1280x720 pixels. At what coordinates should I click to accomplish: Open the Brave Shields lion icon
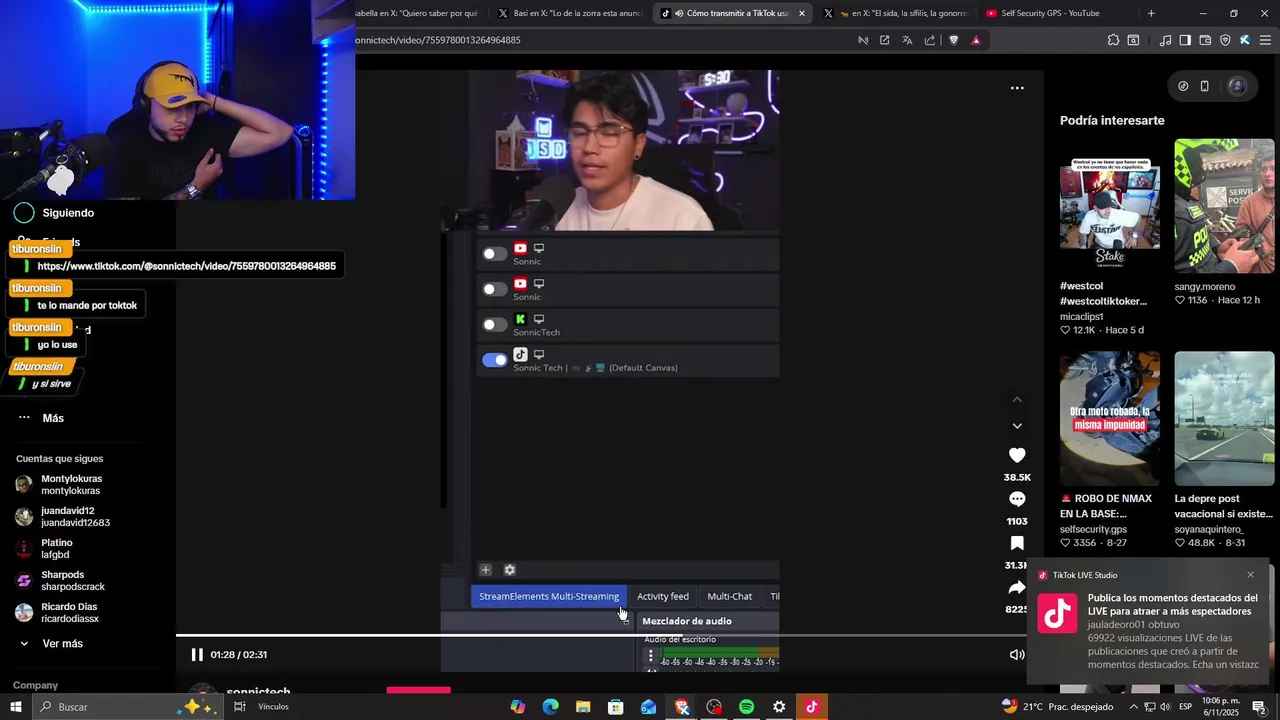(x=953, y=40)
